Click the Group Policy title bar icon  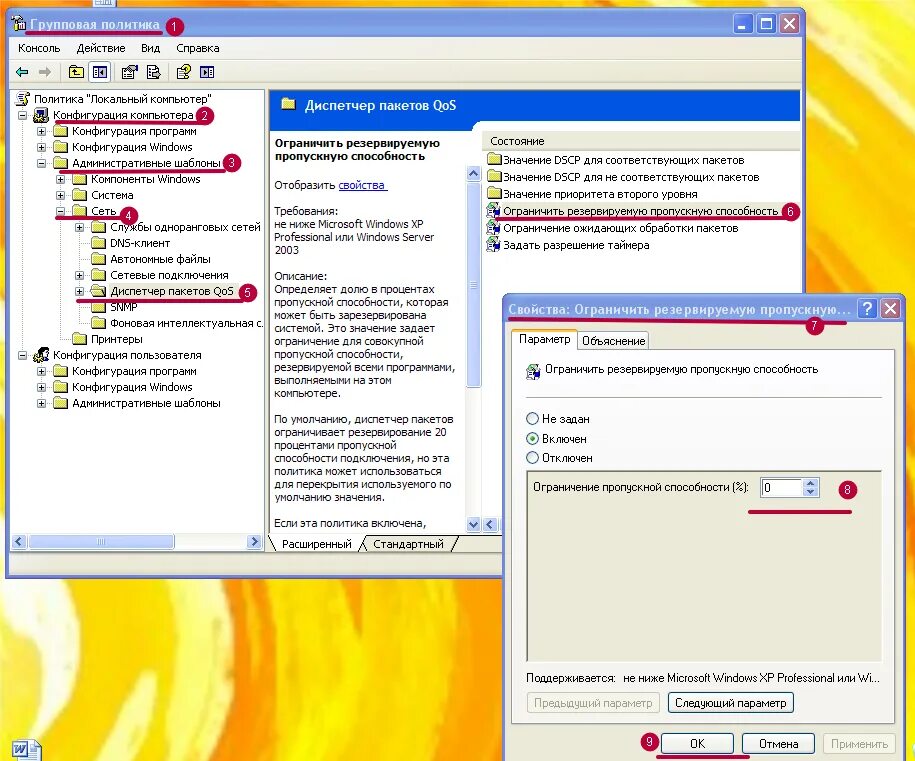coord(19,24)
